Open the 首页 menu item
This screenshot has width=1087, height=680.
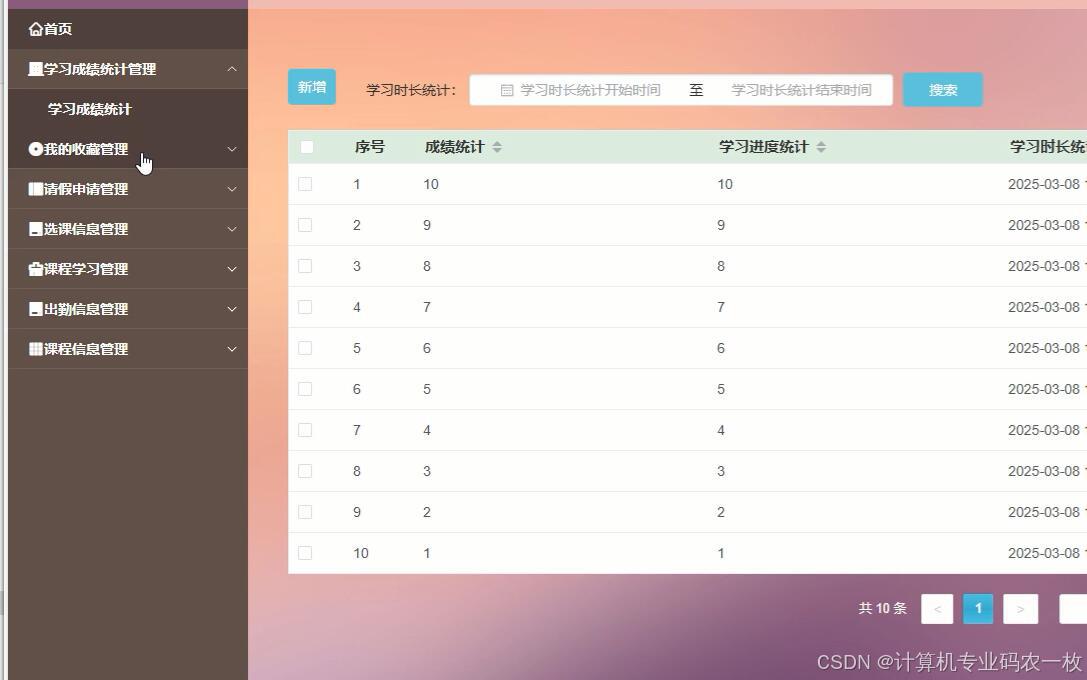point(128,29)
